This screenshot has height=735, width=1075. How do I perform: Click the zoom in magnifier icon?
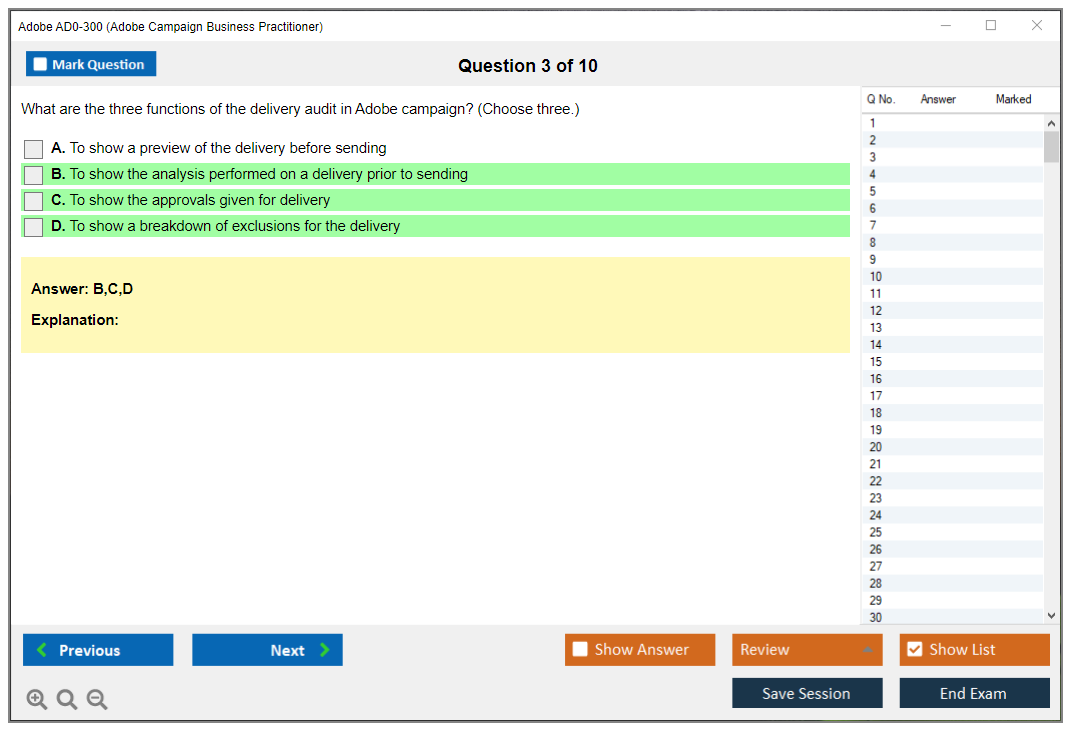36,700
